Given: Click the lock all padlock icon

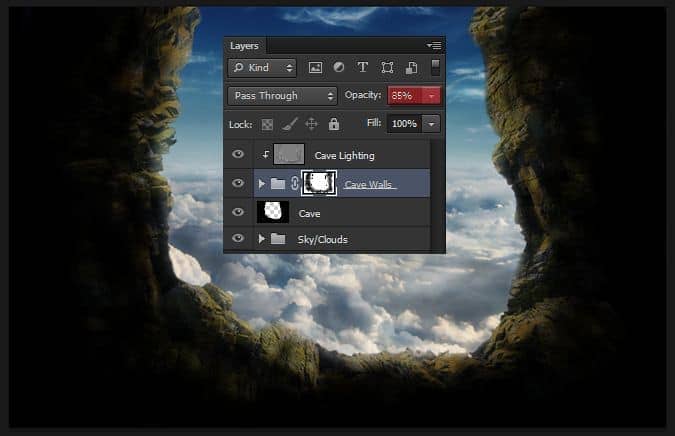Looking at the screenshot, I should [334, 124].
